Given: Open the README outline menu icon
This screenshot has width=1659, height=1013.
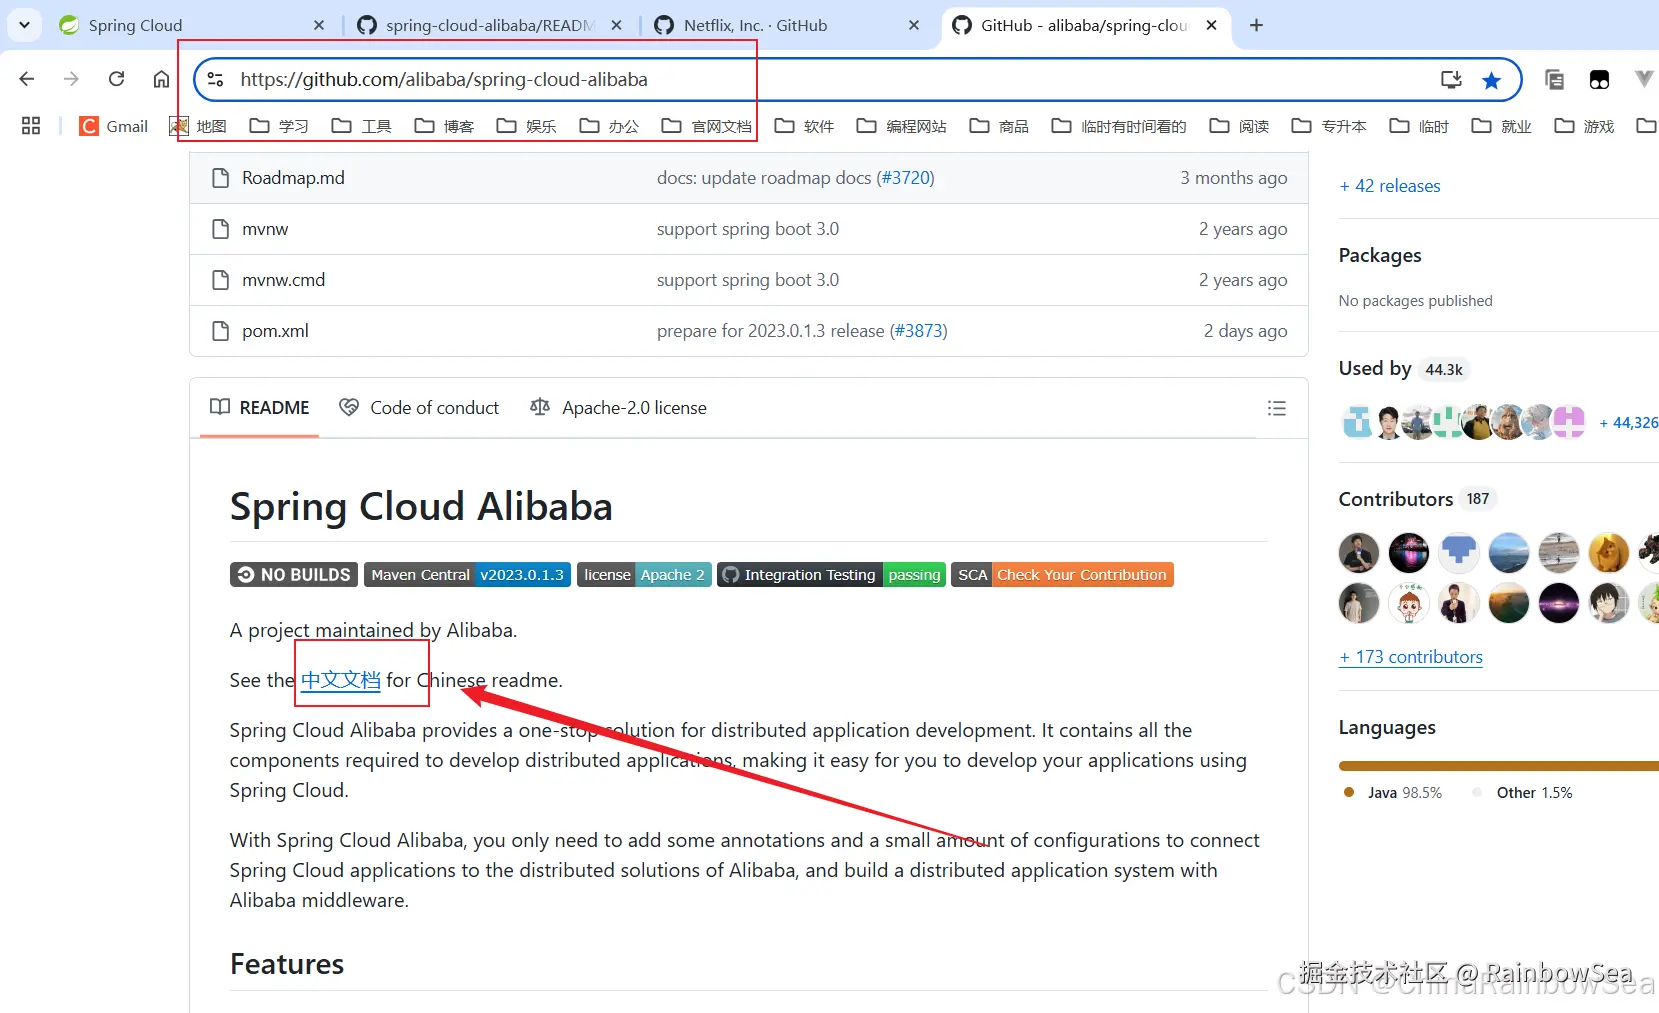Looking at the screenshot, I should click(1277, 408).
